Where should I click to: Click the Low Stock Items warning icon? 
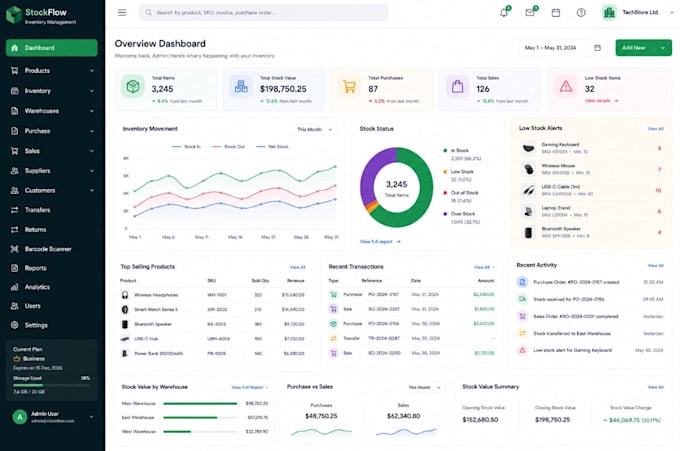(566, 86)
